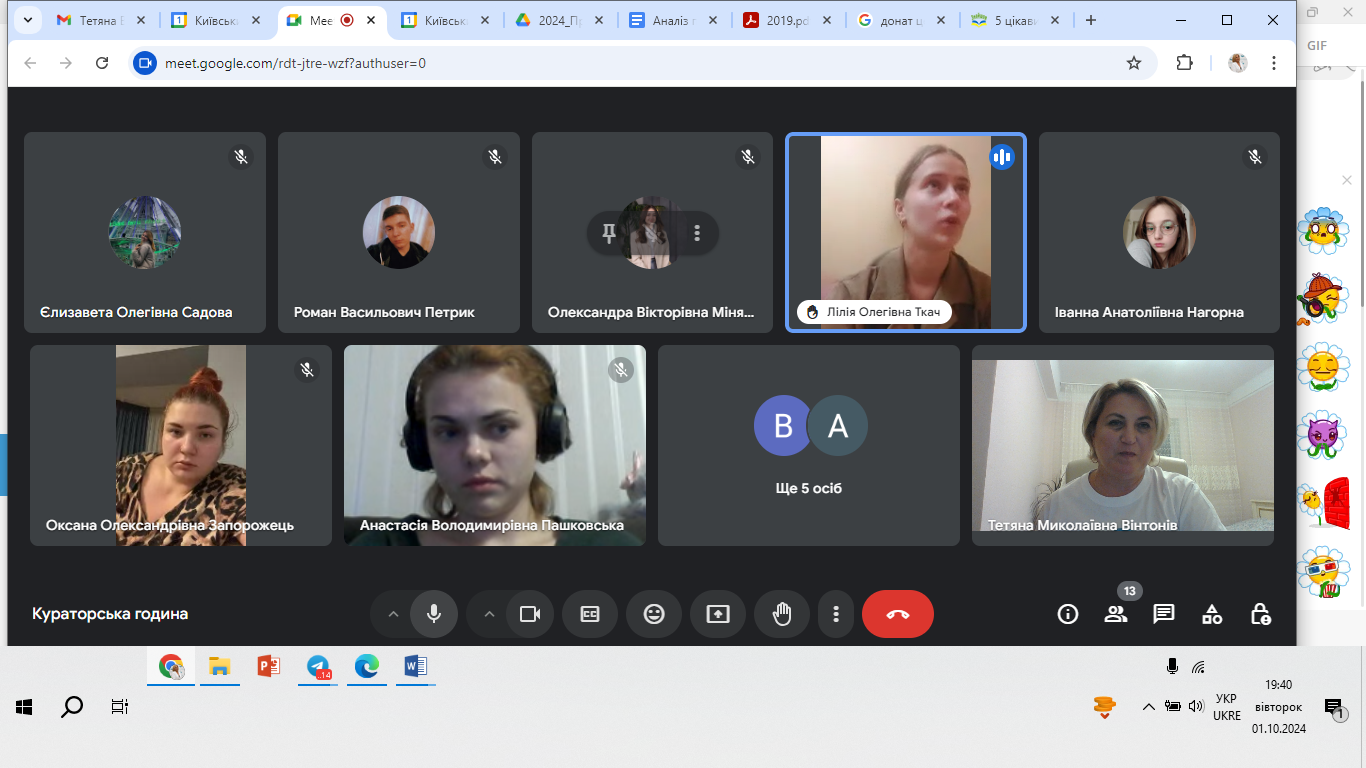Open host controls lock icon
The image size is (1366, 768).
click(x=1260, y=614)
